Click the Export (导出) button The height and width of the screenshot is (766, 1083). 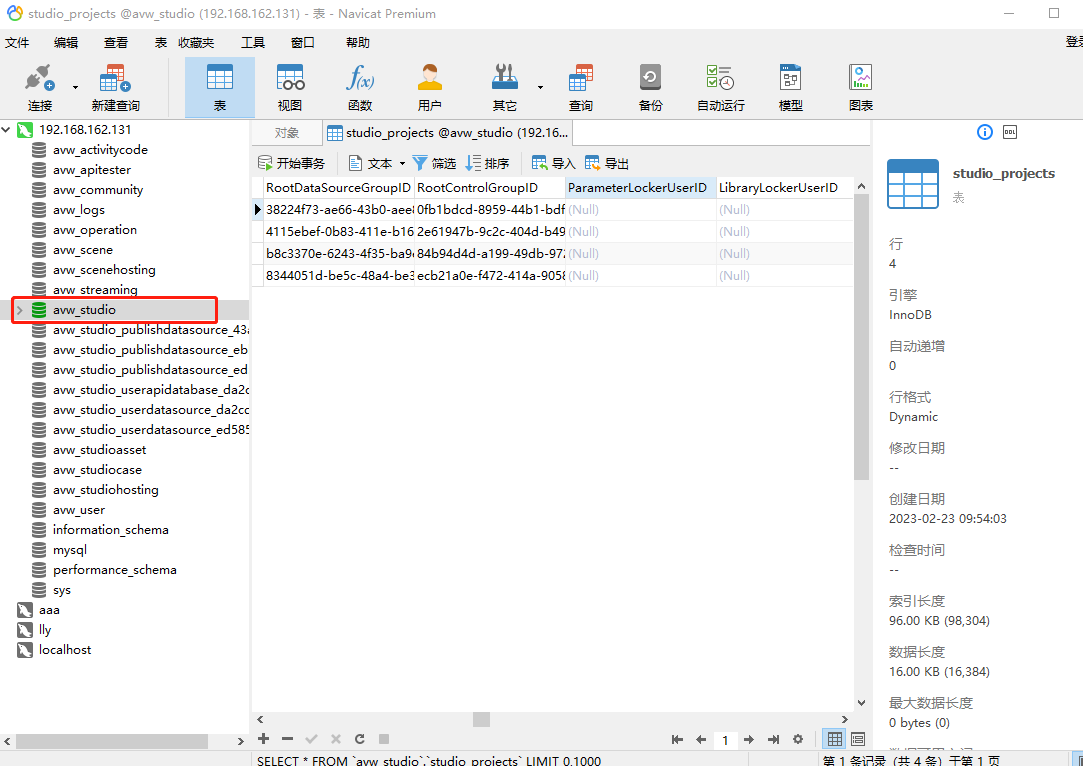pos(607,163)
